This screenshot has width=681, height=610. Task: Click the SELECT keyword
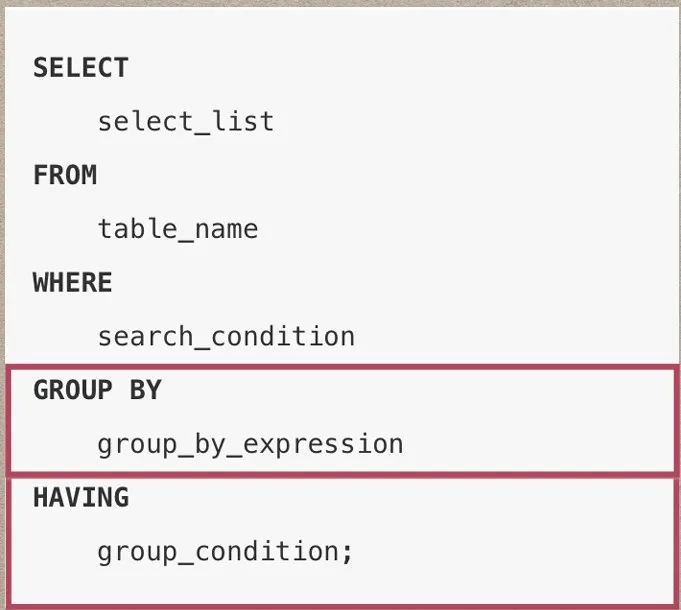pos(81,68)
